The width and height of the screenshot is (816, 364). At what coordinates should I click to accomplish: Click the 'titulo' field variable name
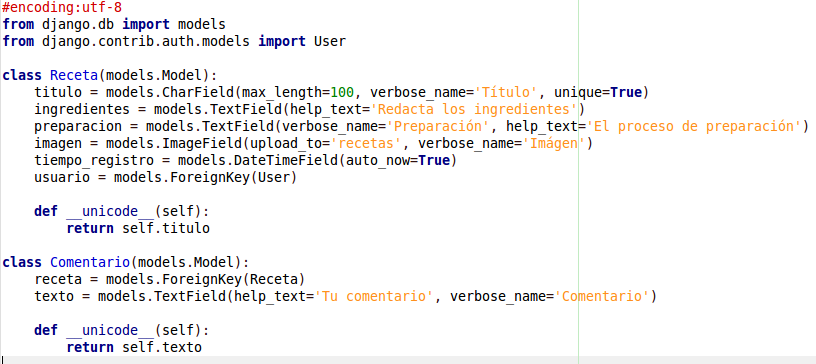click(x=58, y=93)
